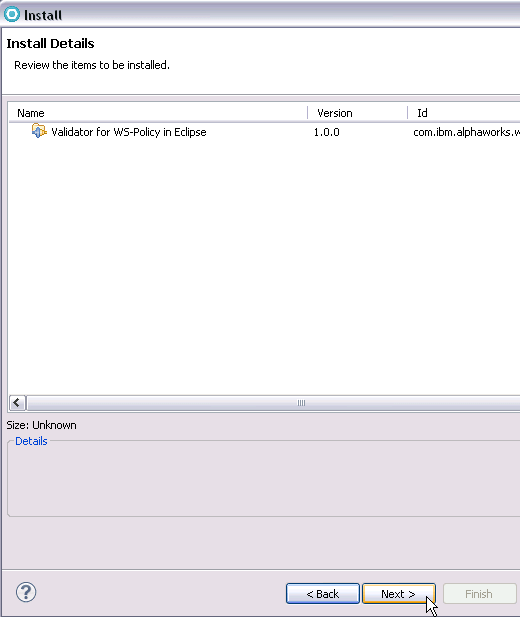This screenshot has height=617, width=520.
Task: Sort by the Version column header
Action: tap(357, 113)
